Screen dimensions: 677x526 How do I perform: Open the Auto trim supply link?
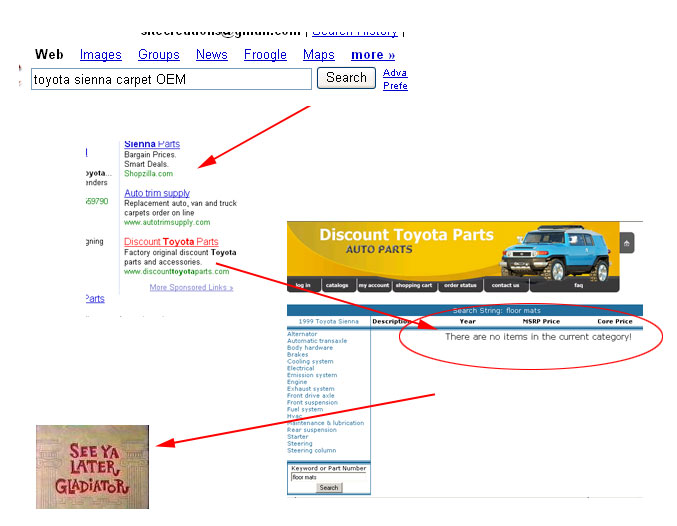(x=157, y=193)
